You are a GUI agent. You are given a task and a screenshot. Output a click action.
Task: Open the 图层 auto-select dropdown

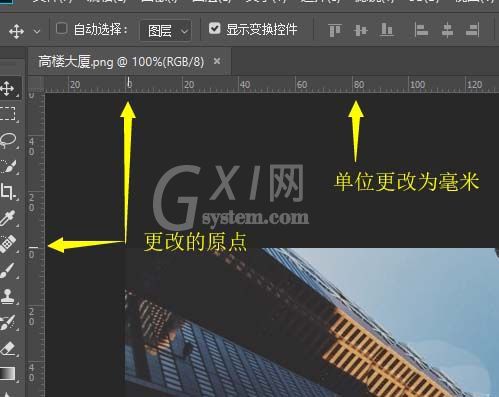click(166, 31)
